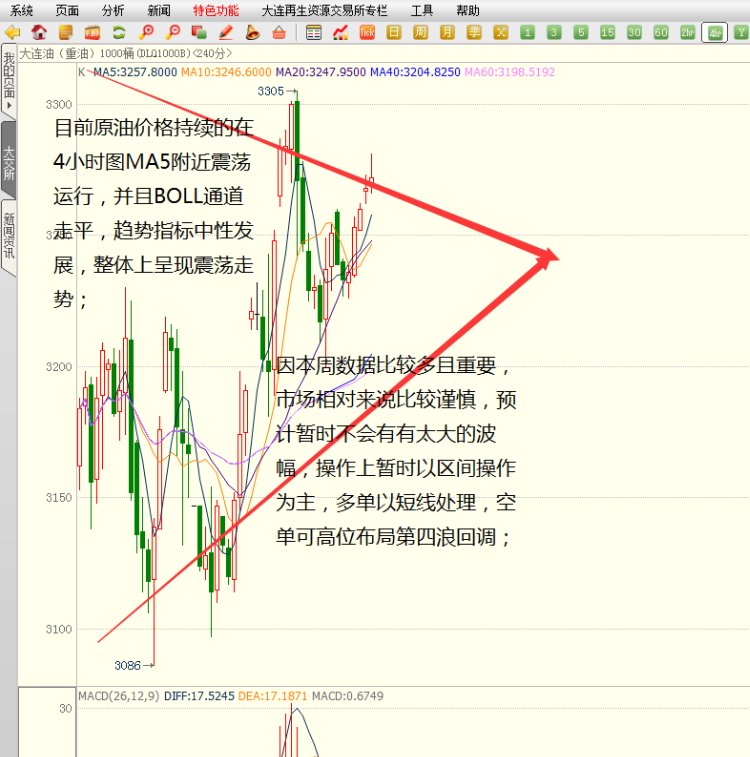
Task: Select the red pencil drawing tool
Action: (x=225, y=33)
